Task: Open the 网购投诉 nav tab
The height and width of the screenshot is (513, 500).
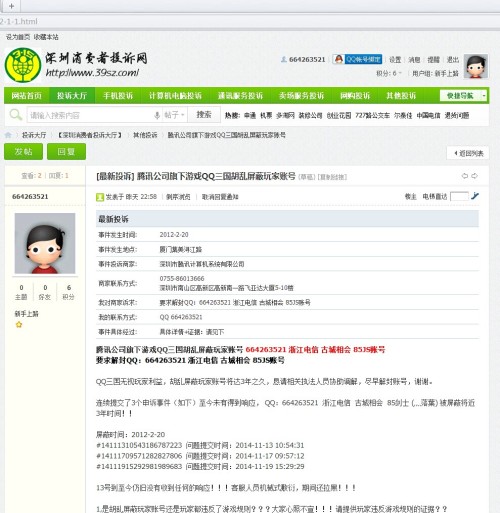Action: [x=355, y=96]
